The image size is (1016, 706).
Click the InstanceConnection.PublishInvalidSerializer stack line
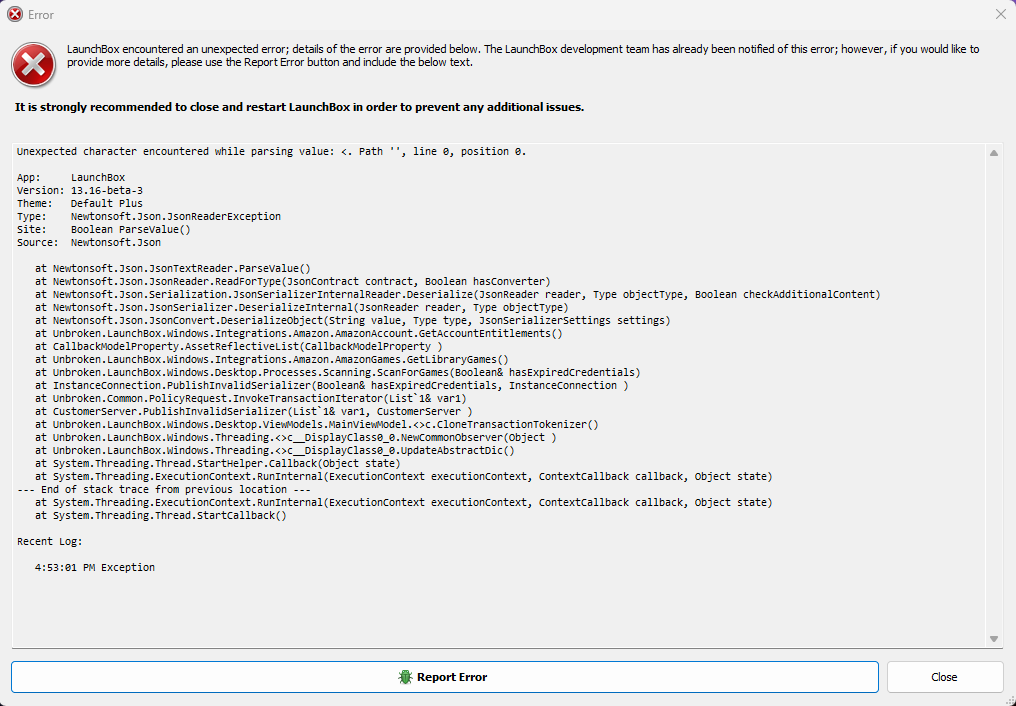(332, 385)
